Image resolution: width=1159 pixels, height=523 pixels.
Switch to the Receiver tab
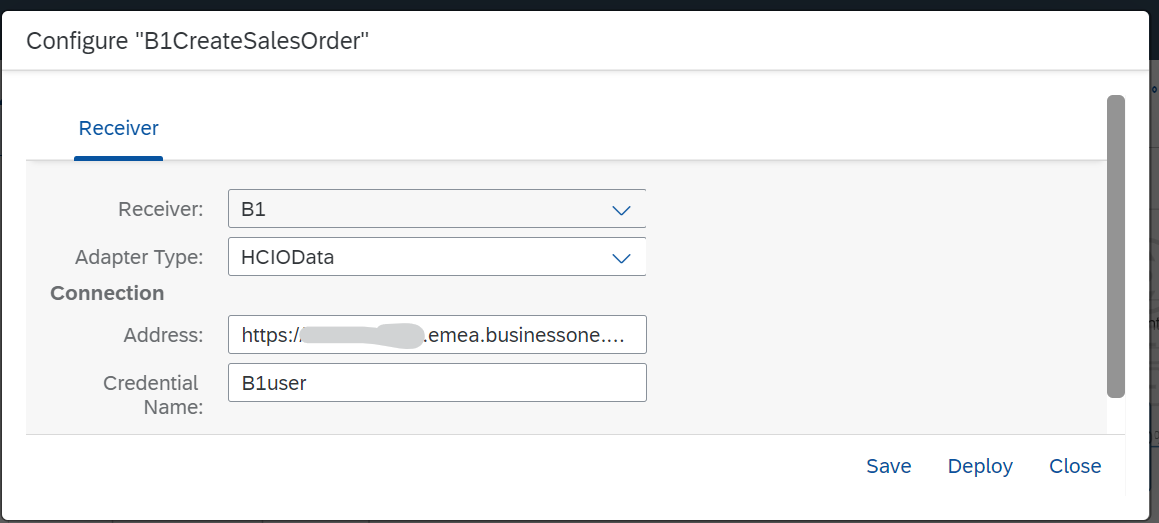click(x=118, y=128)
